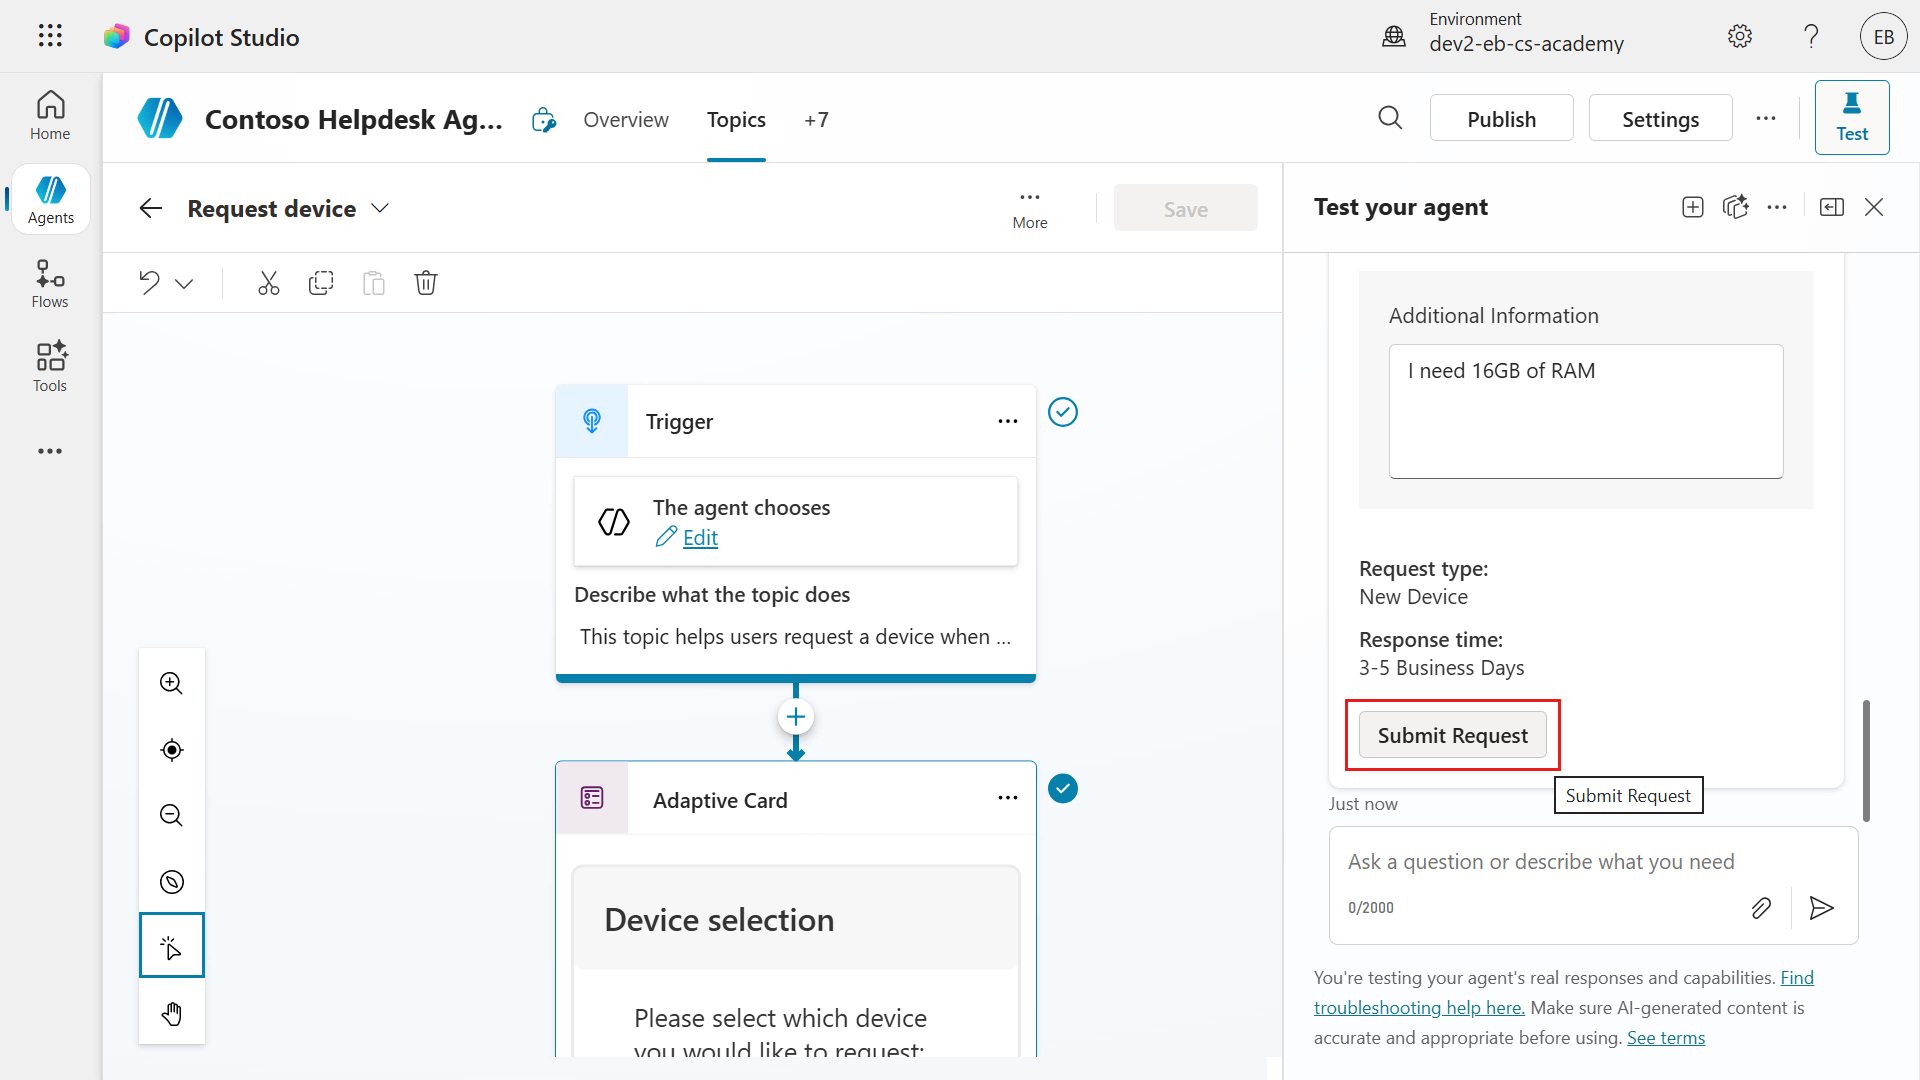Image resolution: width=1920 pixels, height=1080 pixels.
Task: Select the hand pan tool
Action: click(x=172, y=1014)
